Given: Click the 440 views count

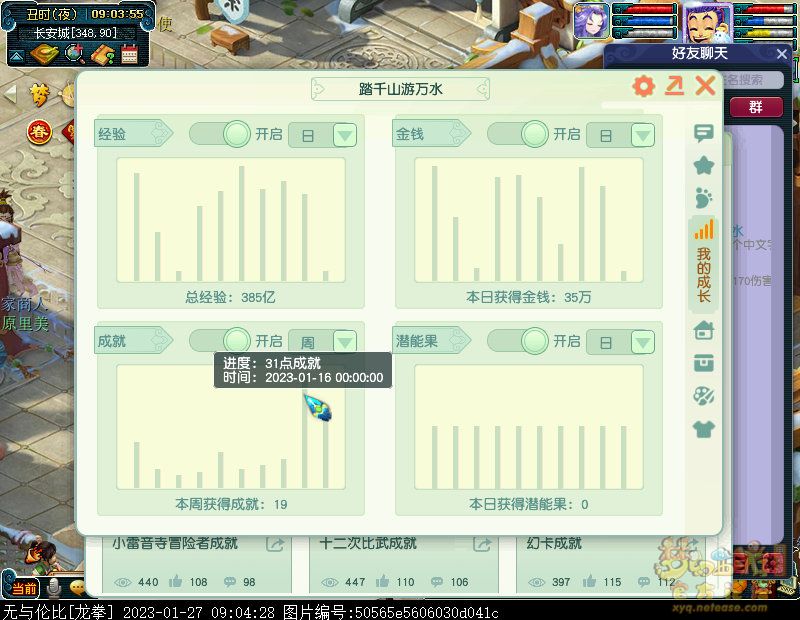Looking at the screenshot, I should (148, 582).
